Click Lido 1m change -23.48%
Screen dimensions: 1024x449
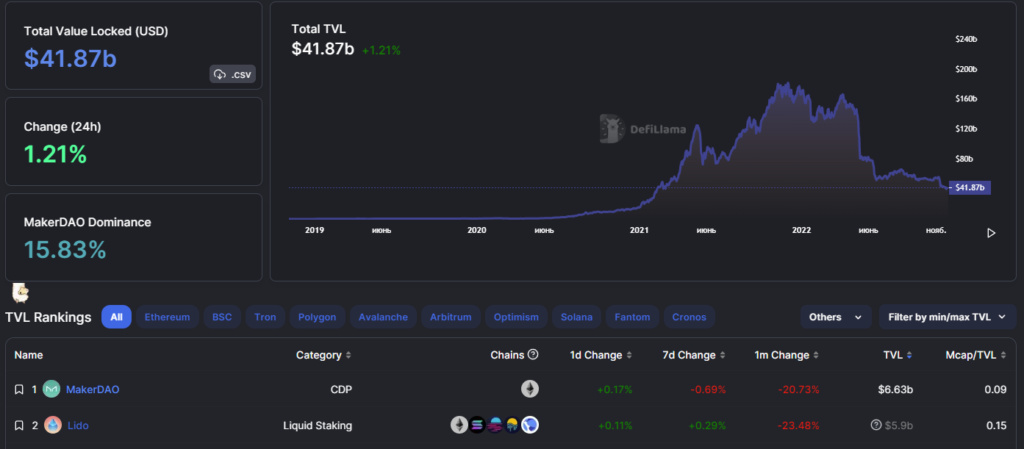coord(798,426)
